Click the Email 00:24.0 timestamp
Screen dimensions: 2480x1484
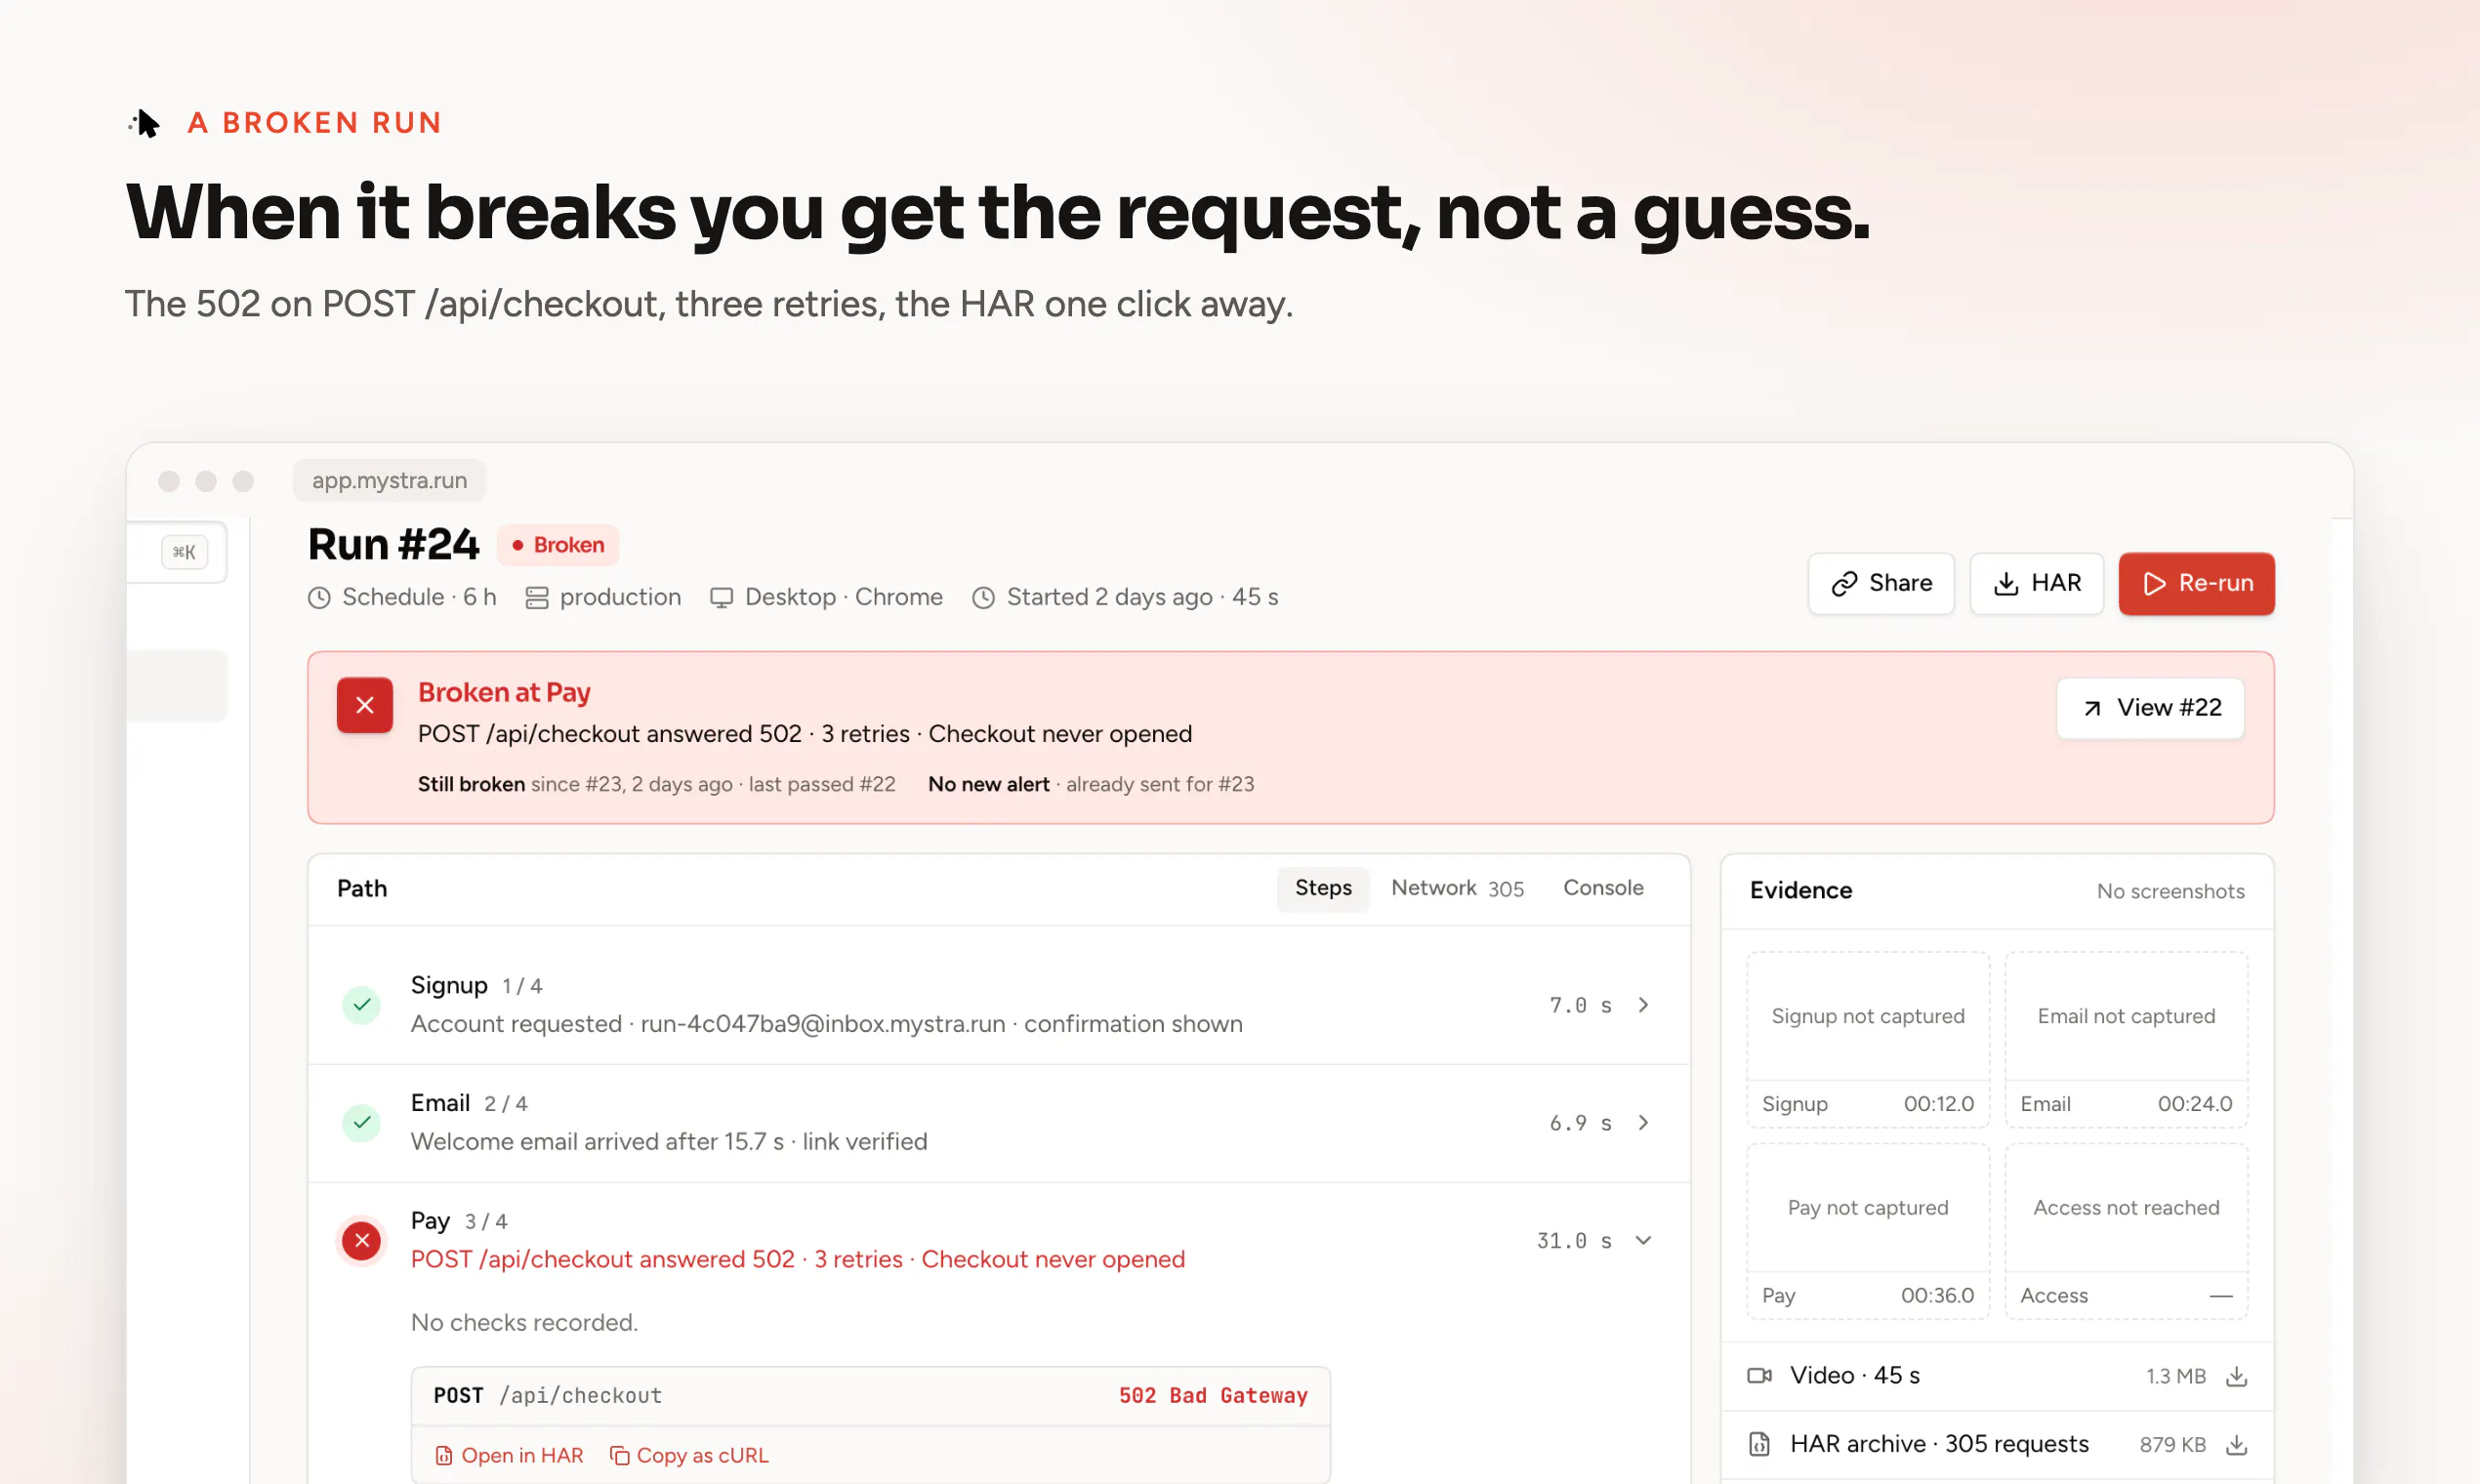[2194, 1104]
